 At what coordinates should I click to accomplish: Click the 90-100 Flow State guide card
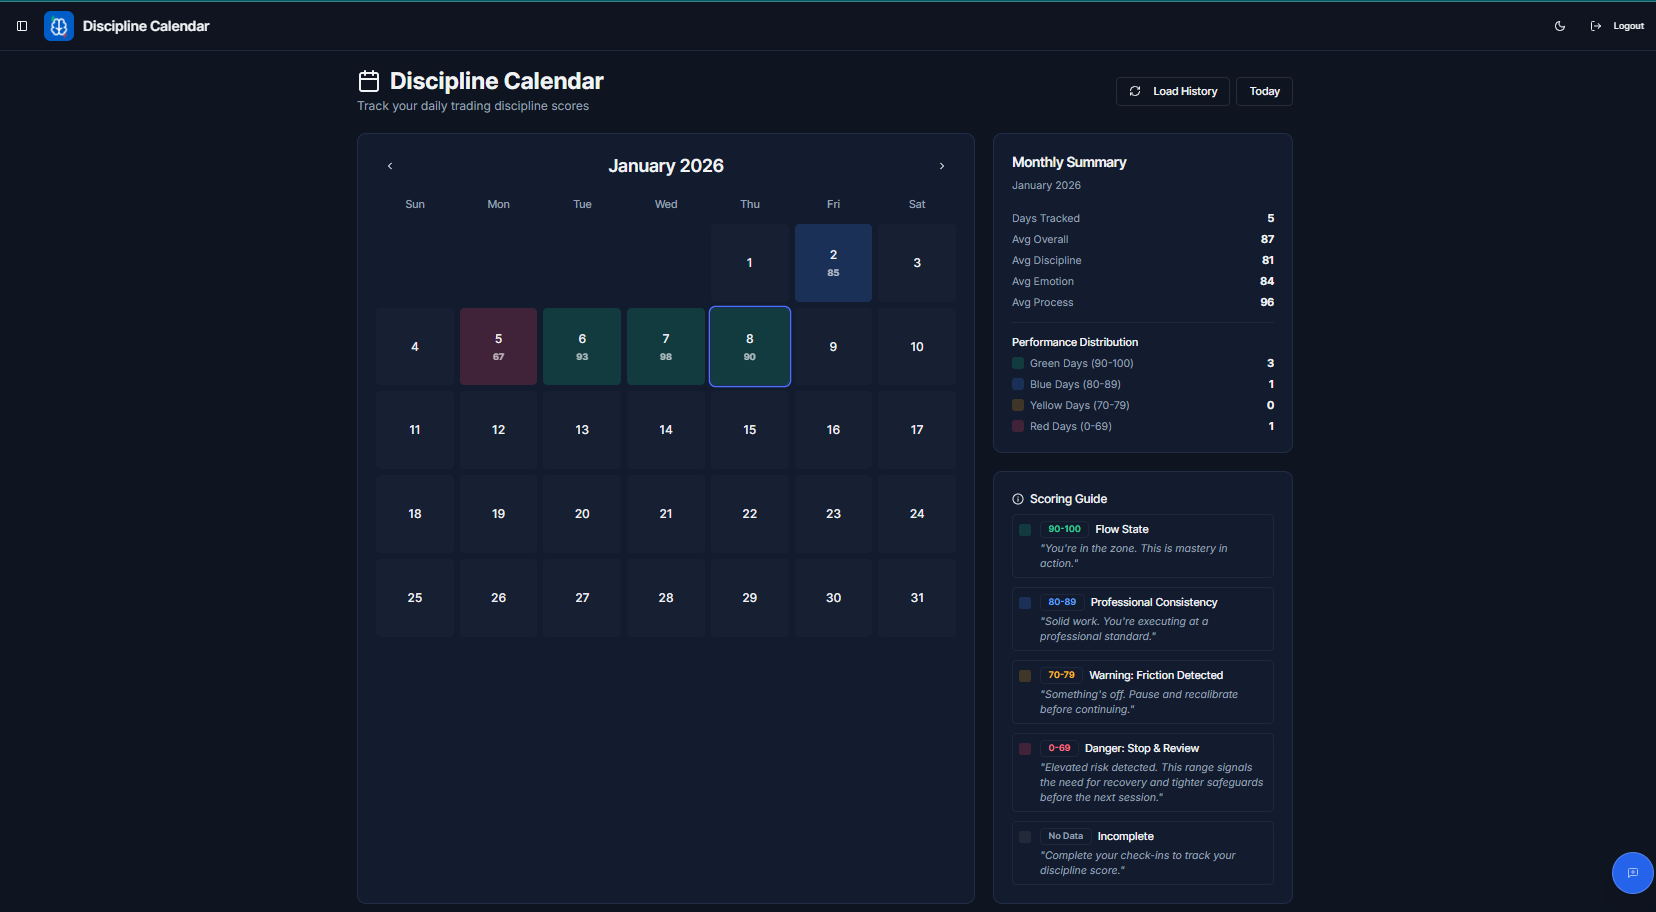(1143, 546)
